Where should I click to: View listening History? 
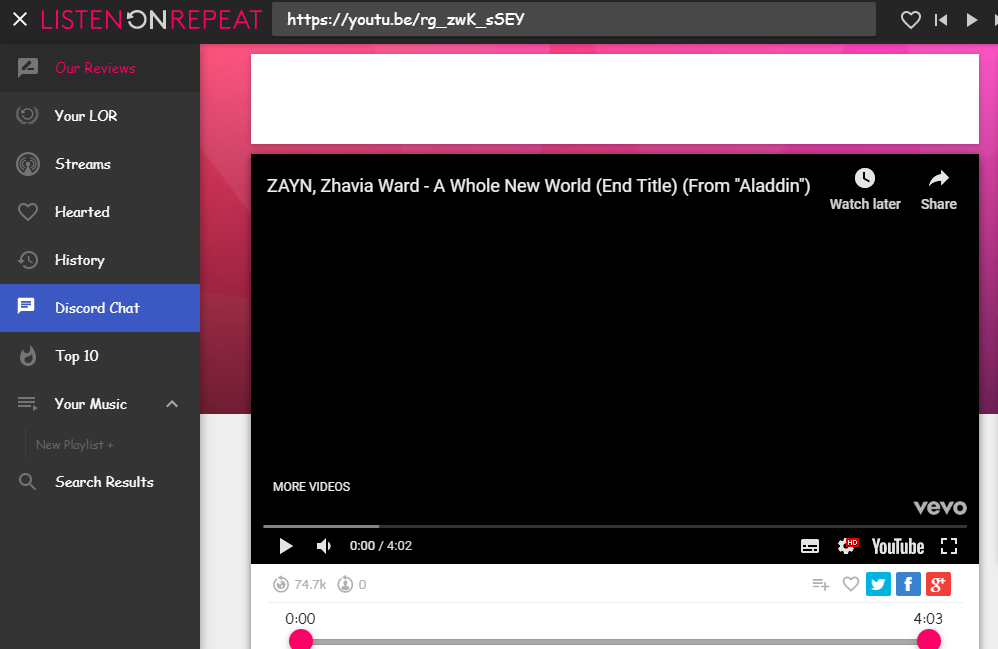100,260
